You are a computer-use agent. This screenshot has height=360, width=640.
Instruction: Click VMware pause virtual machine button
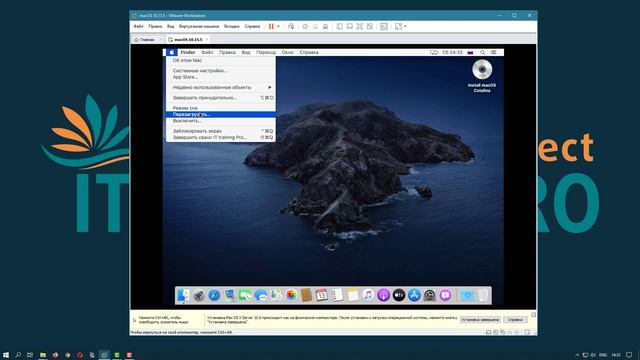pos(271,26)
